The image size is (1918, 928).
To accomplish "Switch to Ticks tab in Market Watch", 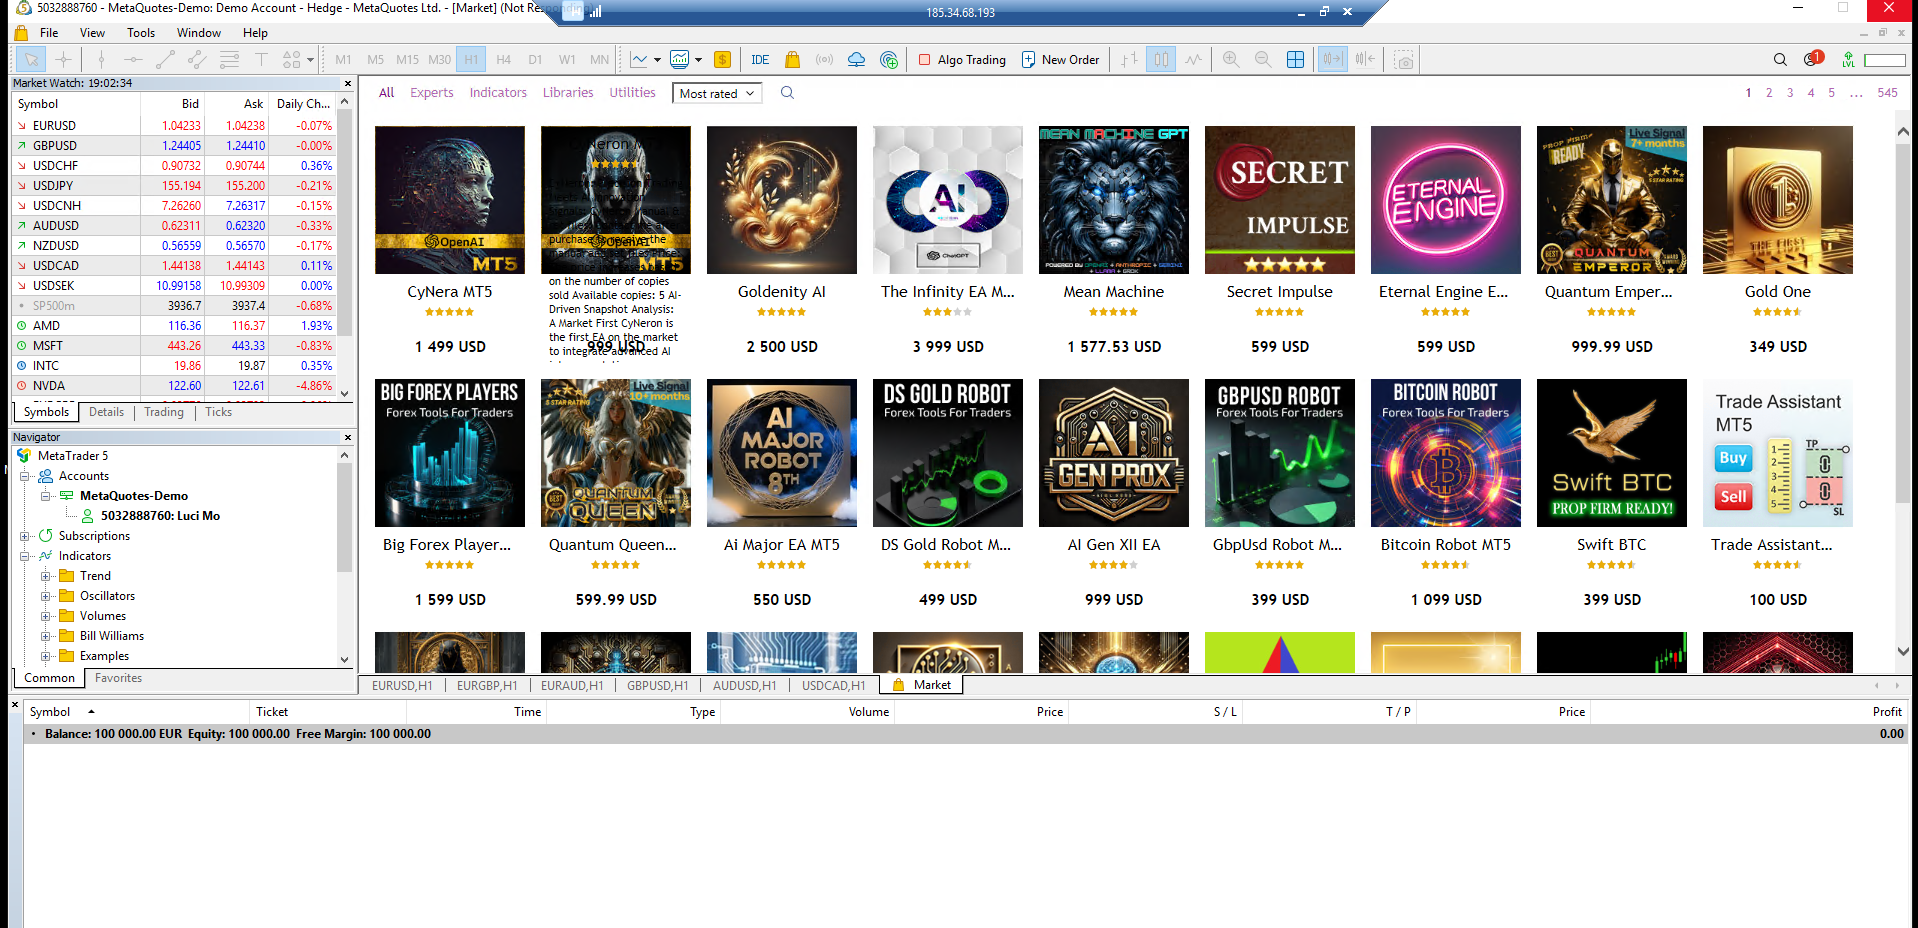I will pos(218,412).
